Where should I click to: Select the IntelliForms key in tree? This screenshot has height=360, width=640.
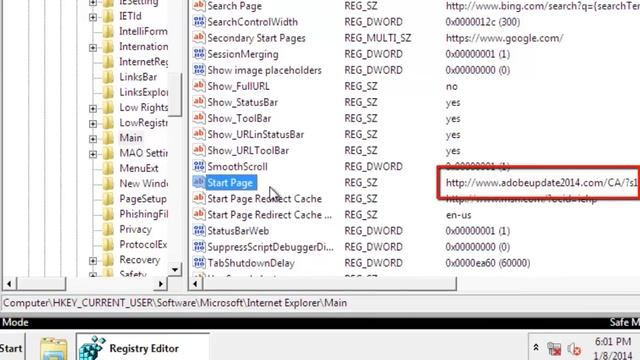point(143,31)
